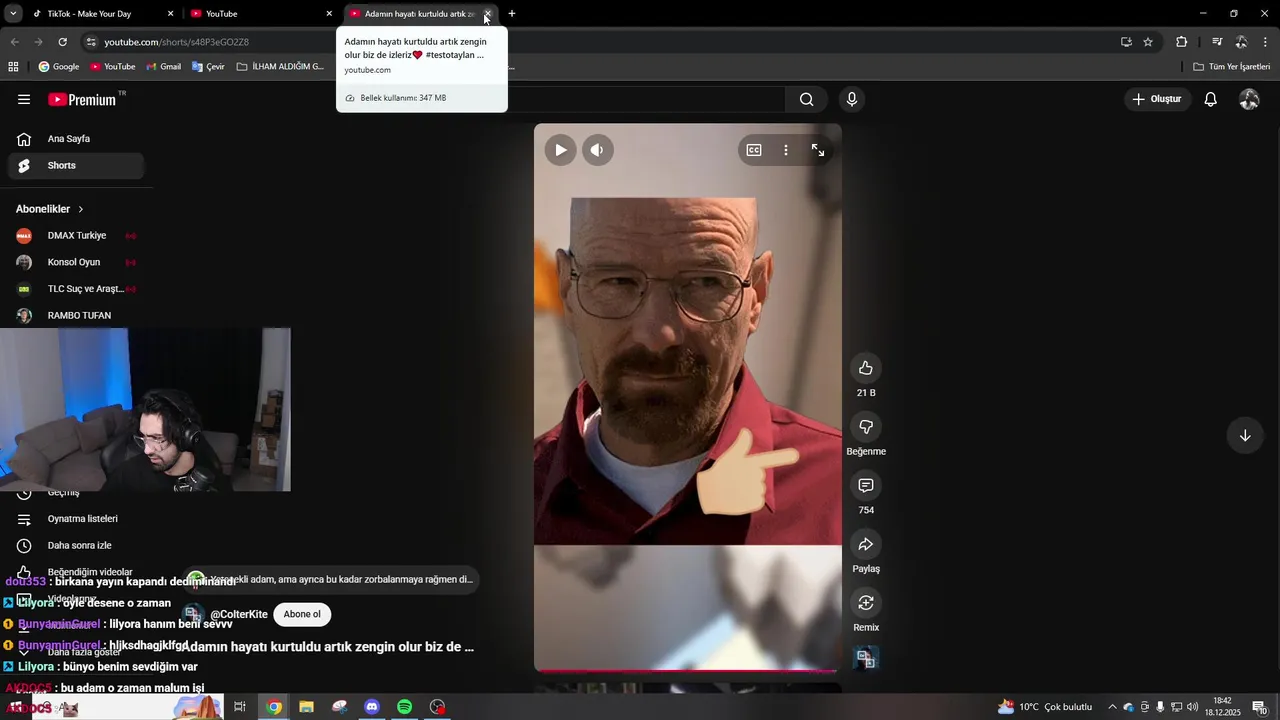Close the TikTok tab
Viewport: 1280px width, 720px height.
point(170,14)
